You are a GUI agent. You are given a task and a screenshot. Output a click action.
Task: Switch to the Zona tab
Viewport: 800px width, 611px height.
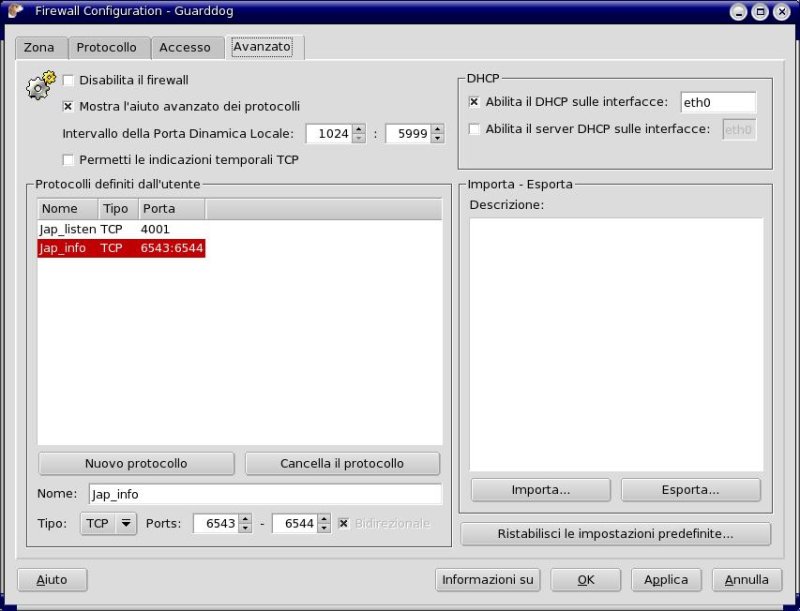[x=40, y=47]
